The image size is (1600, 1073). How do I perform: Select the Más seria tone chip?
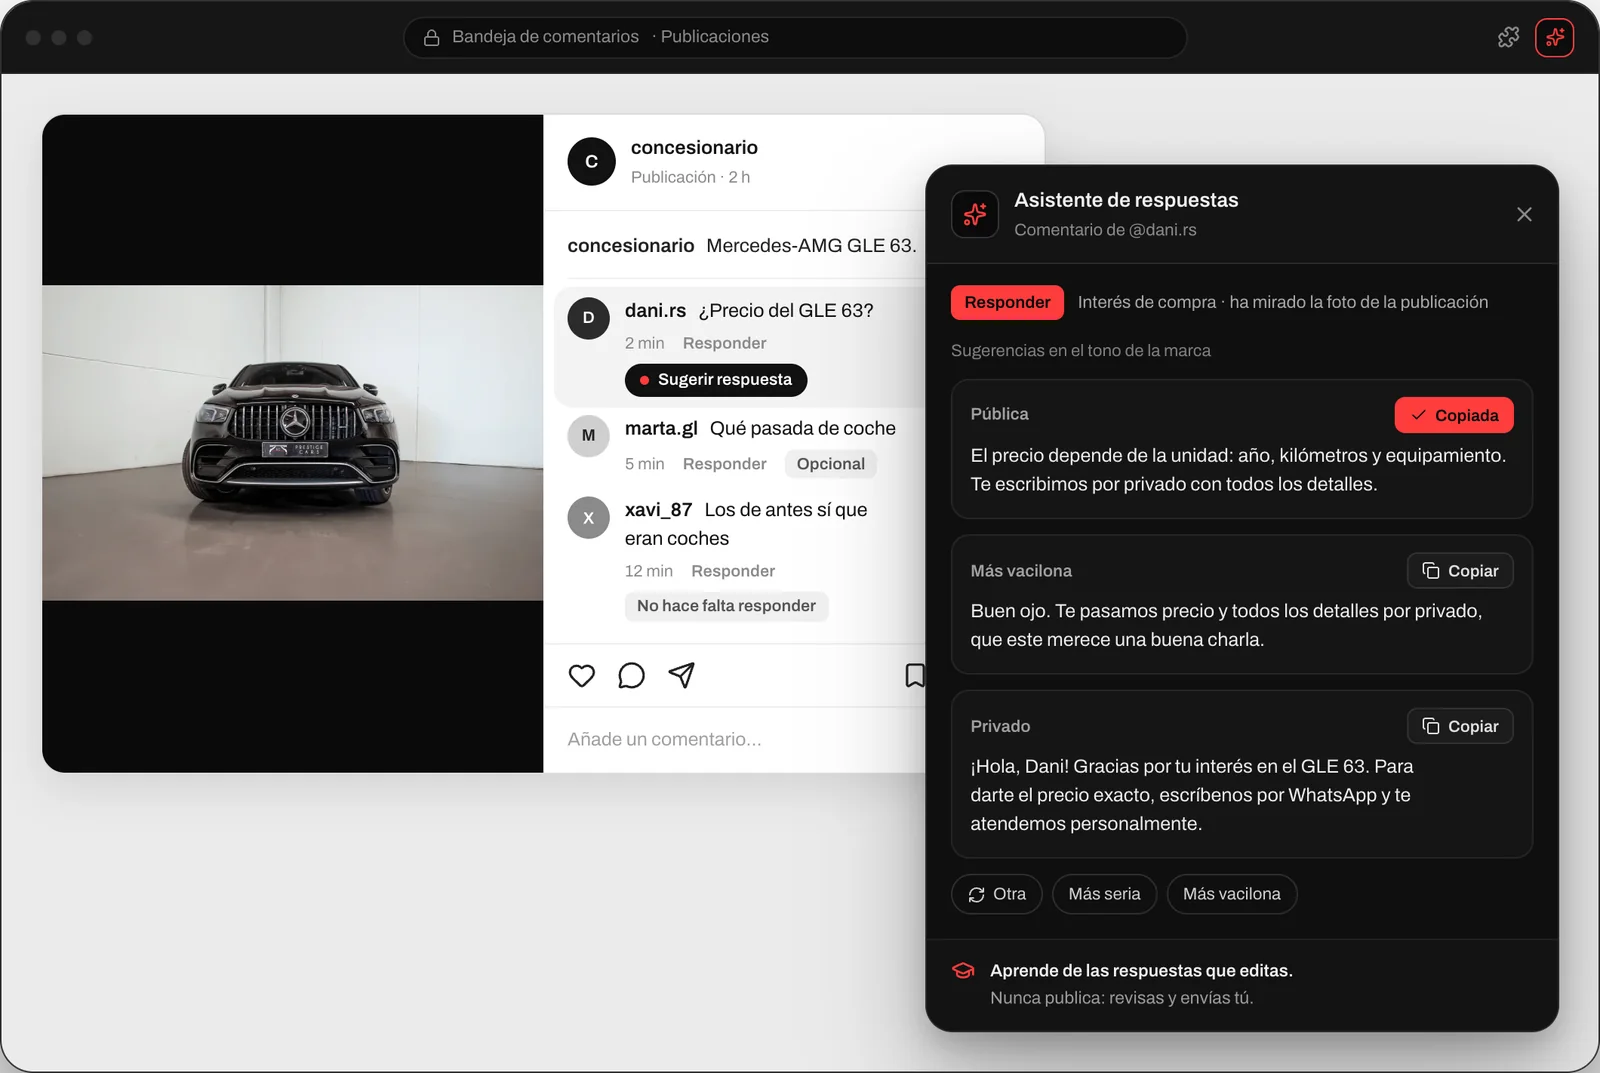click(x=1104, y=894)
